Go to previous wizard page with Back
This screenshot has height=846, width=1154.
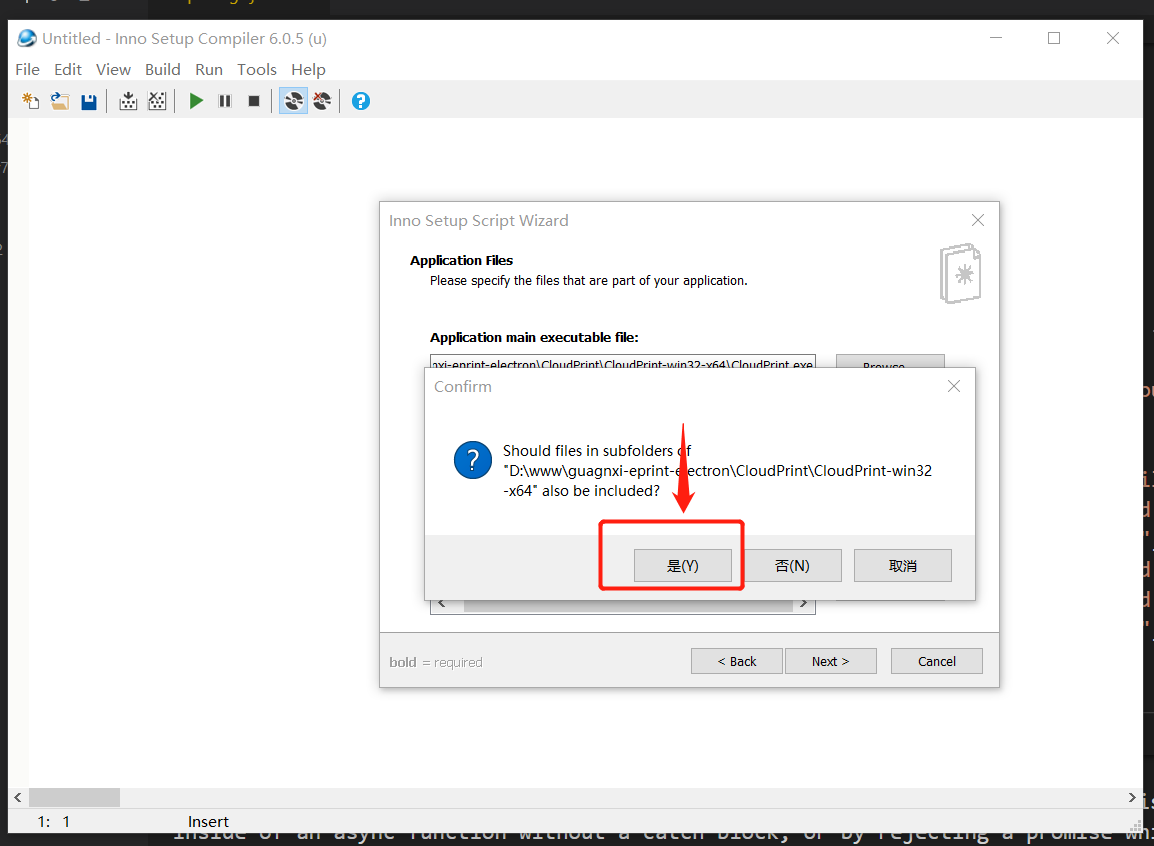(x=737, y=661)
